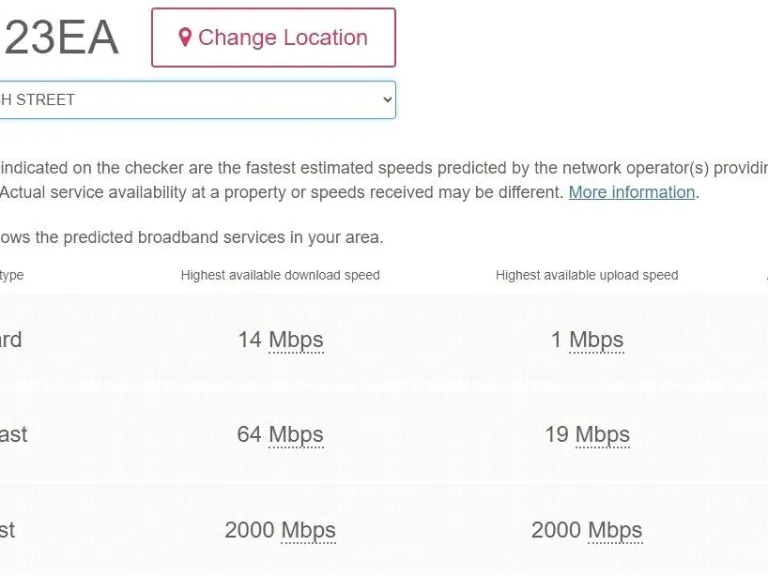The width and height of the screenshot is (768, 576).
Task: Click the Highest available download speed header
Action: point(280,275)
